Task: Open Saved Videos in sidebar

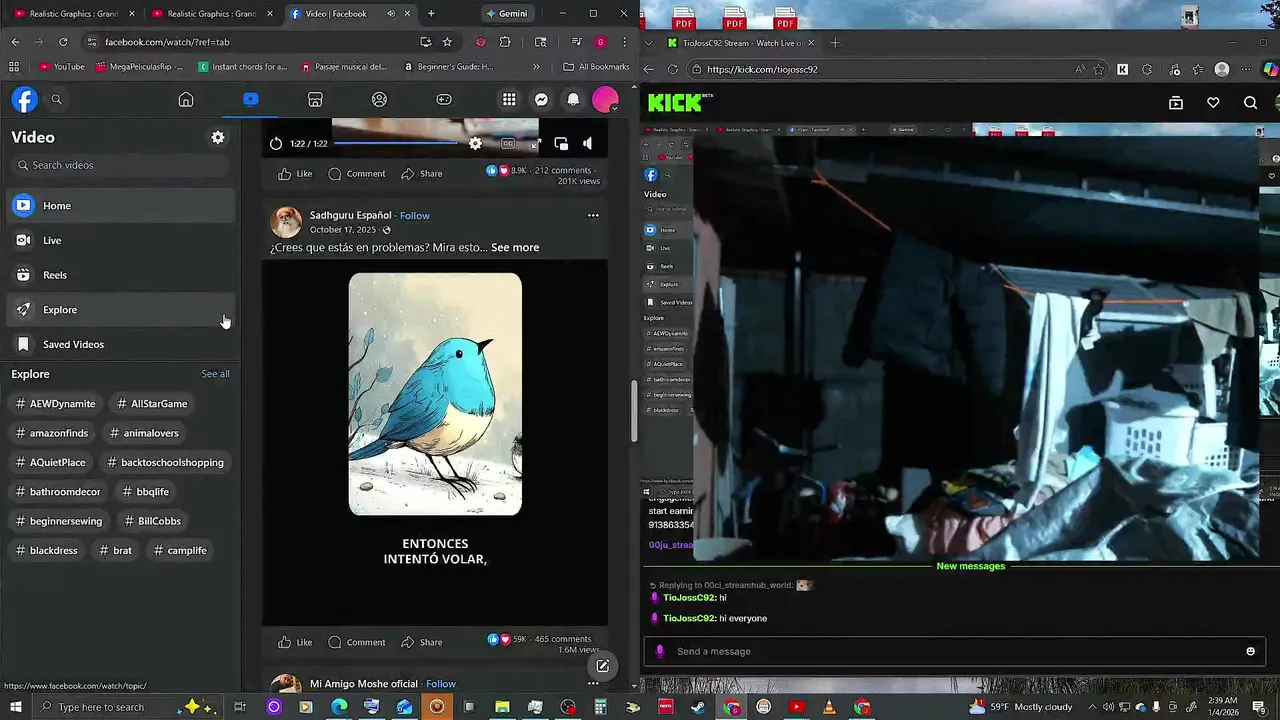Action: click(x=121, y=344)
